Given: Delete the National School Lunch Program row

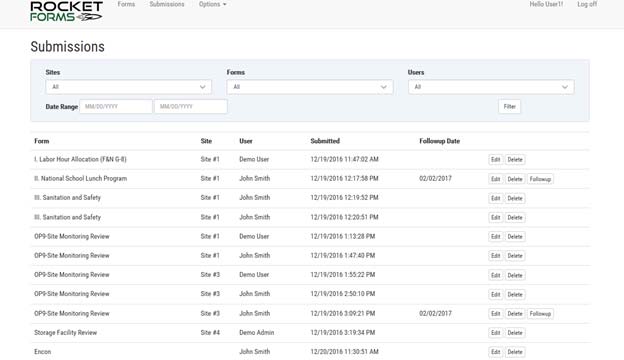Looking at the screenshot, I should (515, 179).
